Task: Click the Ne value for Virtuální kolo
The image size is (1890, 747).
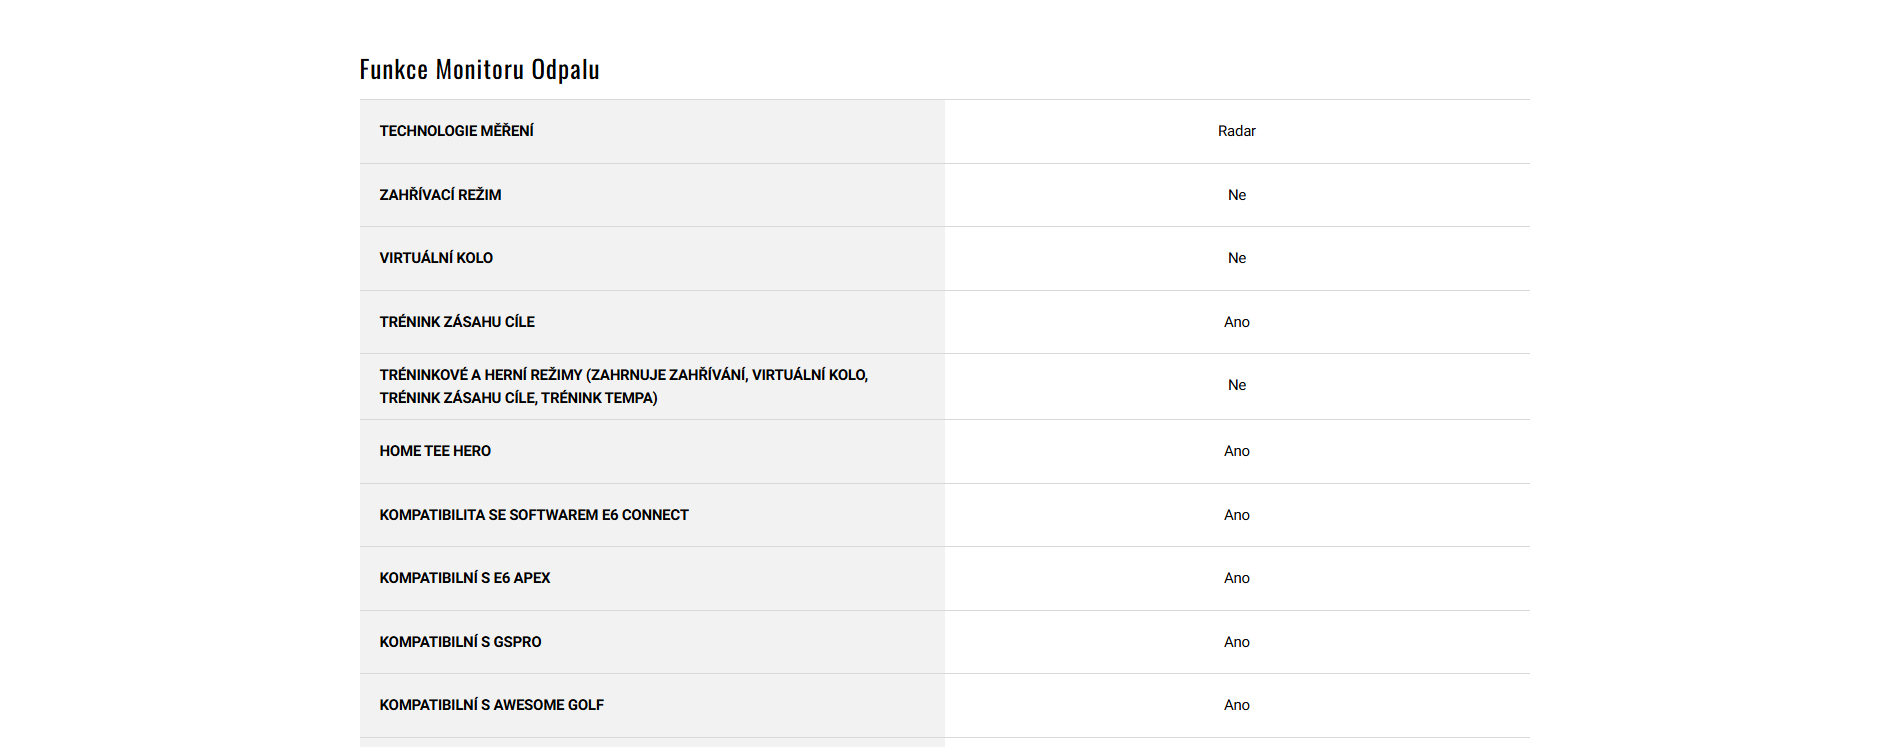Action: [x=1236, y=258]
